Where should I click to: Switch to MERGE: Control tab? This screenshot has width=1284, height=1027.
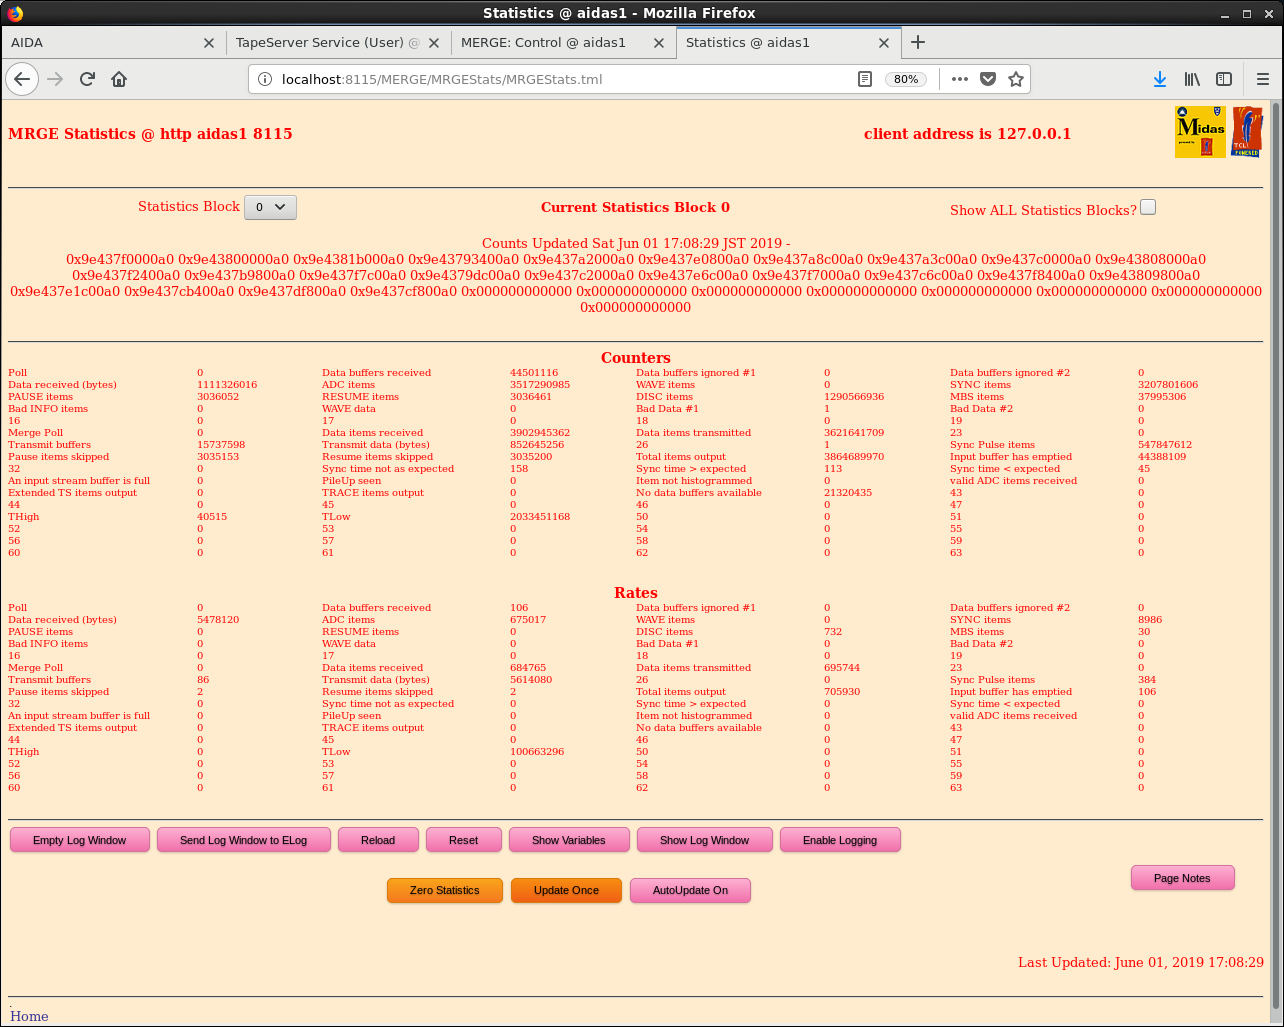pyautogui.click(x=543, y=42)
